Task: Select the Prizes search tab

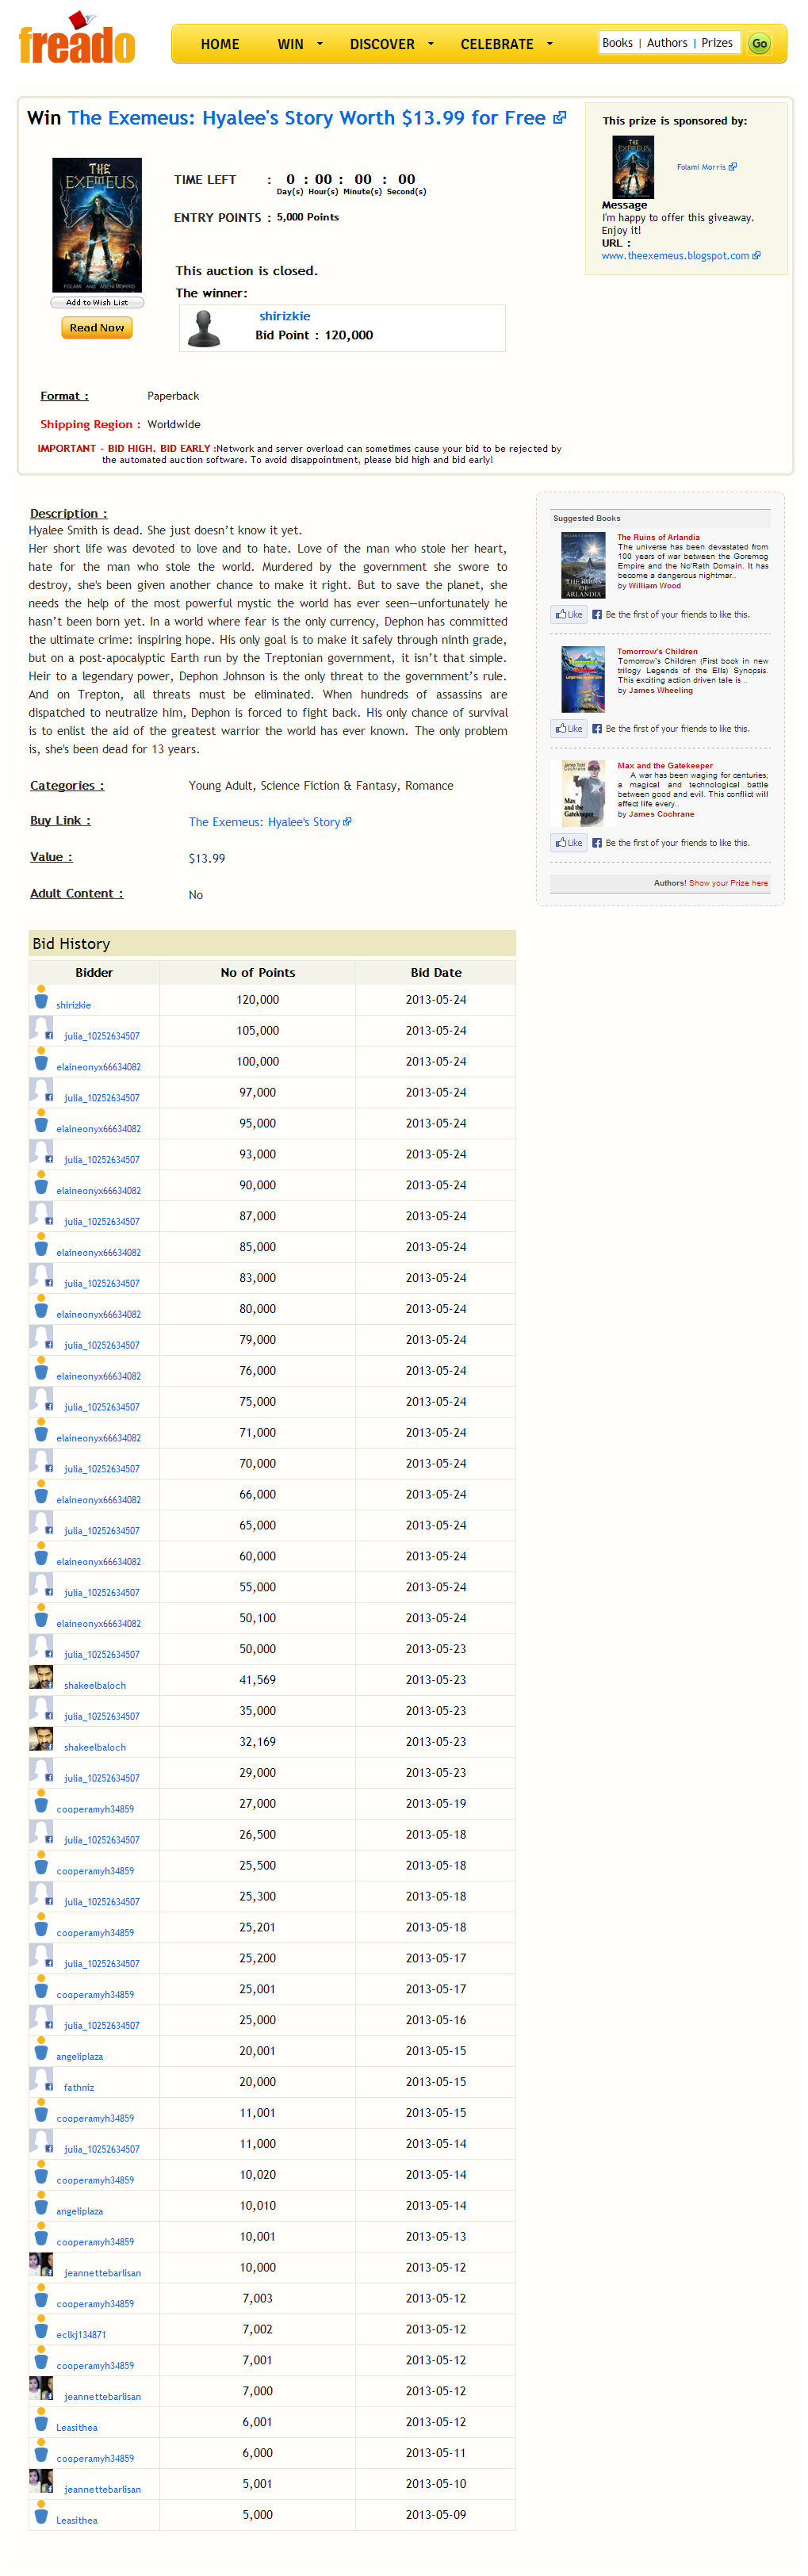Action: (x=716, y=43)
